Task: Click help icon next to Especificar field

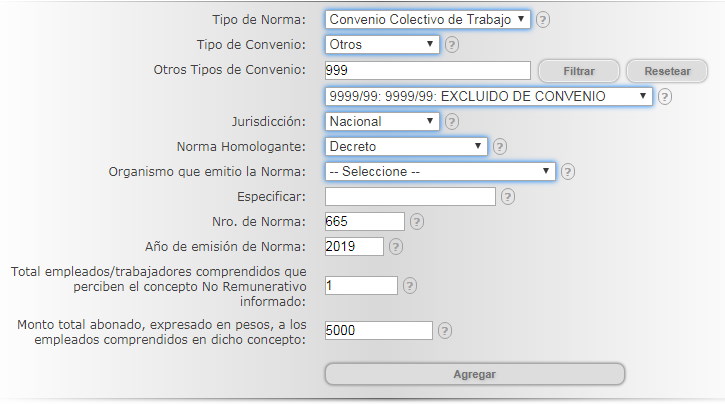Action: coord(510,197)
